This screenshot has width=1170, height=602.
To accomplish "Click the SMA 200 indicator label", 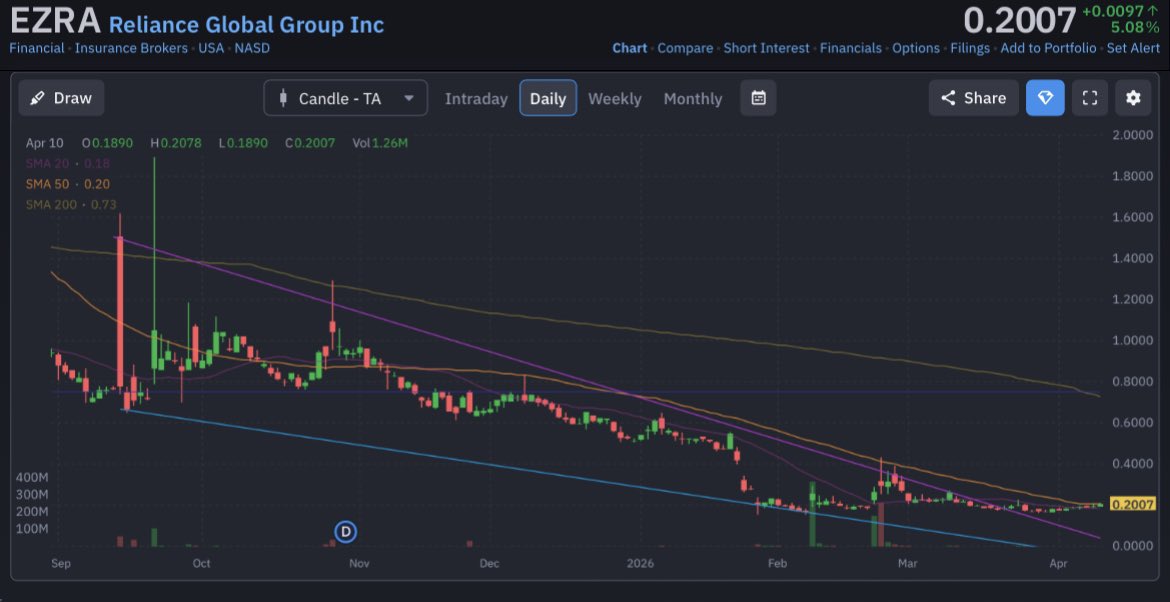I will tap(71, 204).
